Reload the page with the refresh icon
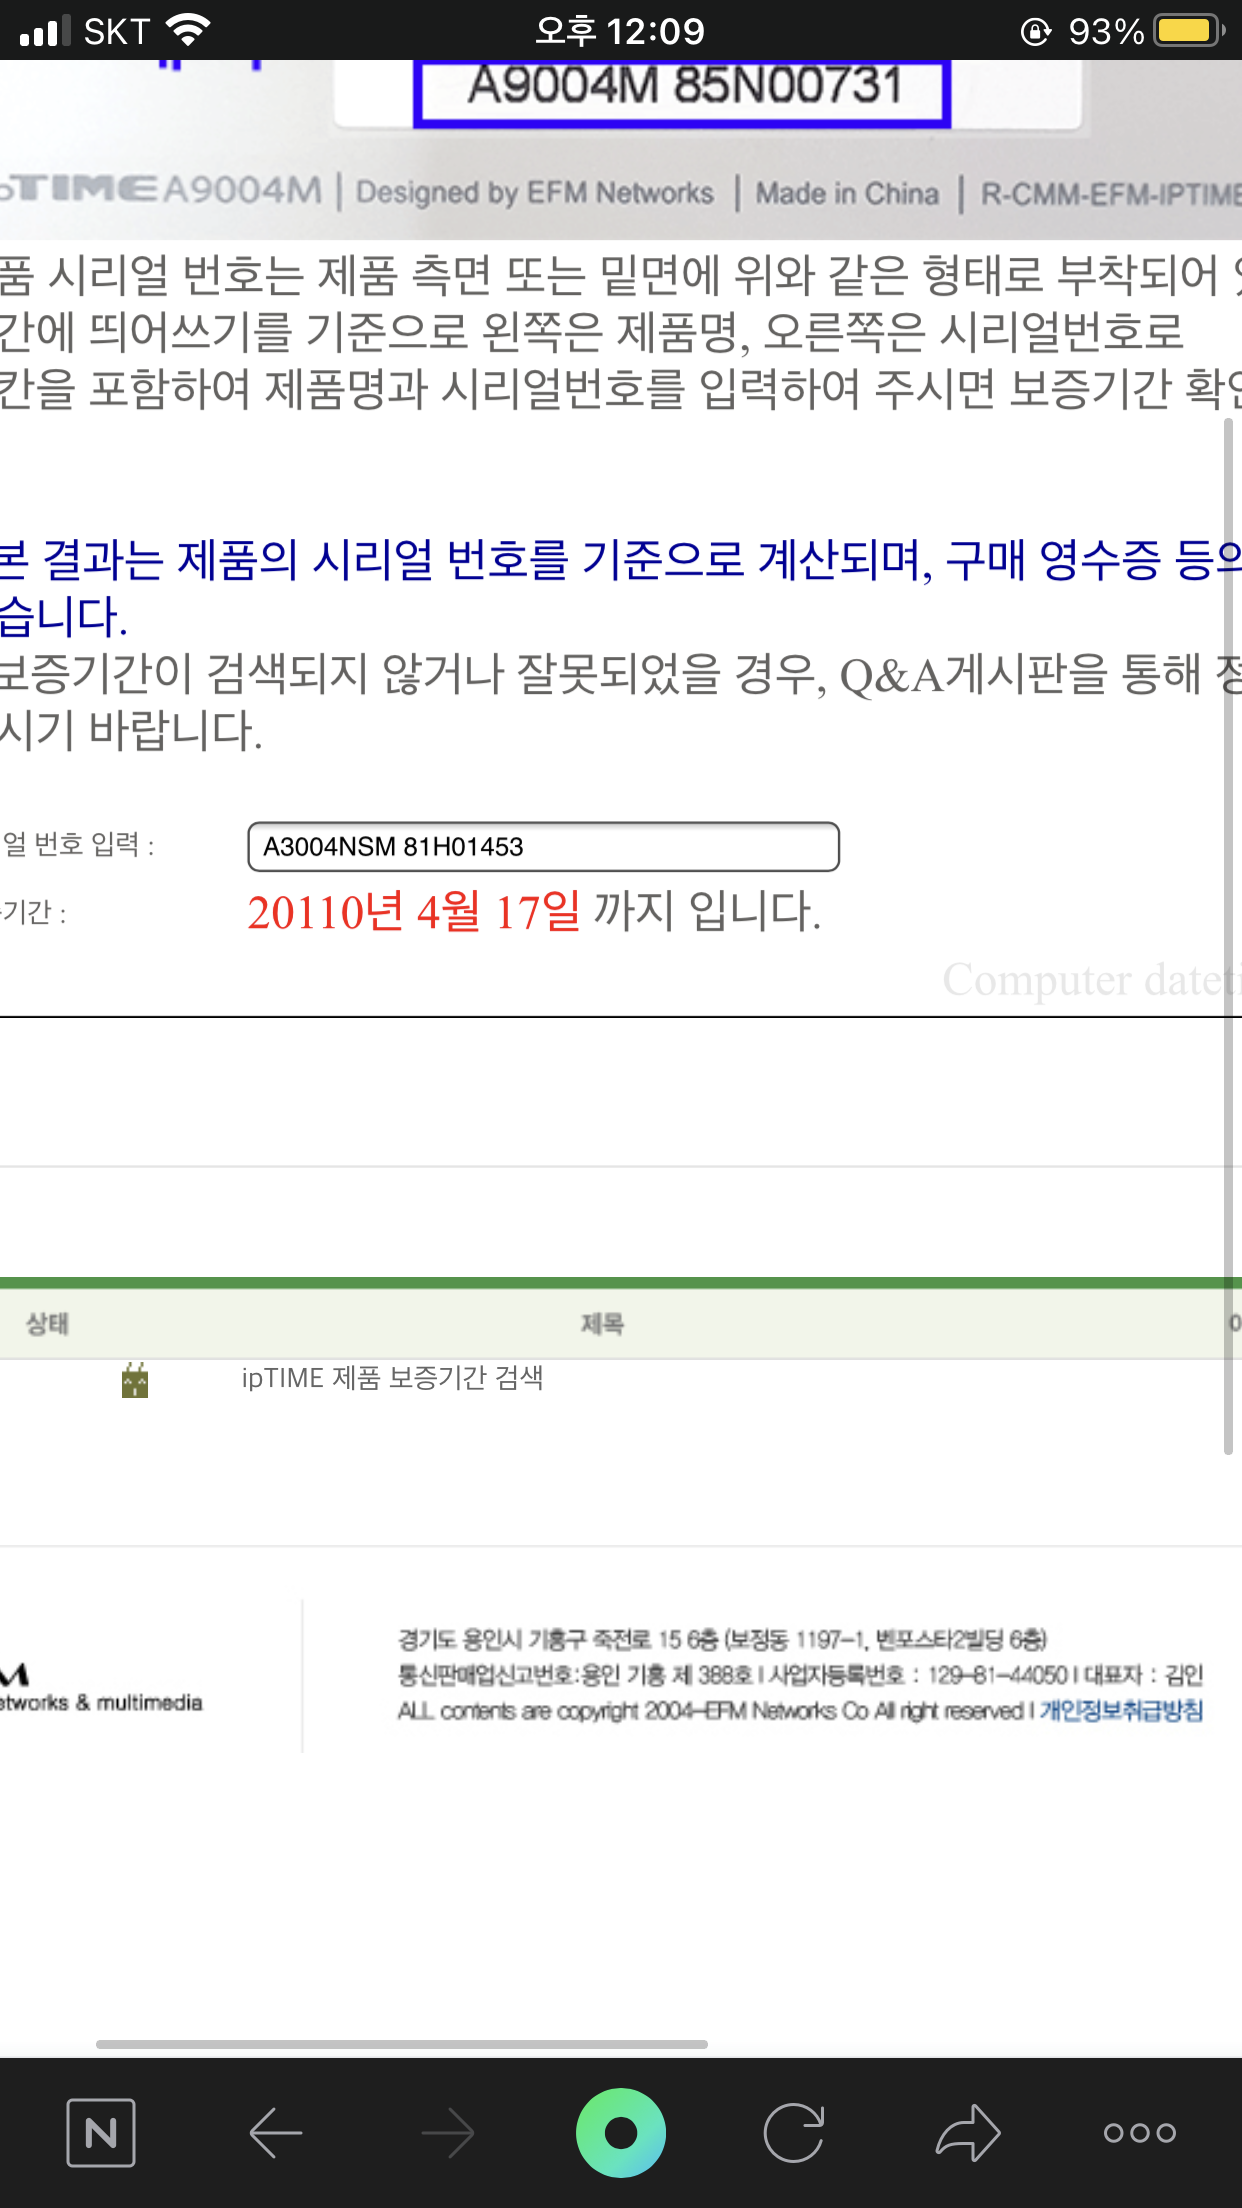The width and height of the screenshot is (1242, 2208). (794, 2133)
